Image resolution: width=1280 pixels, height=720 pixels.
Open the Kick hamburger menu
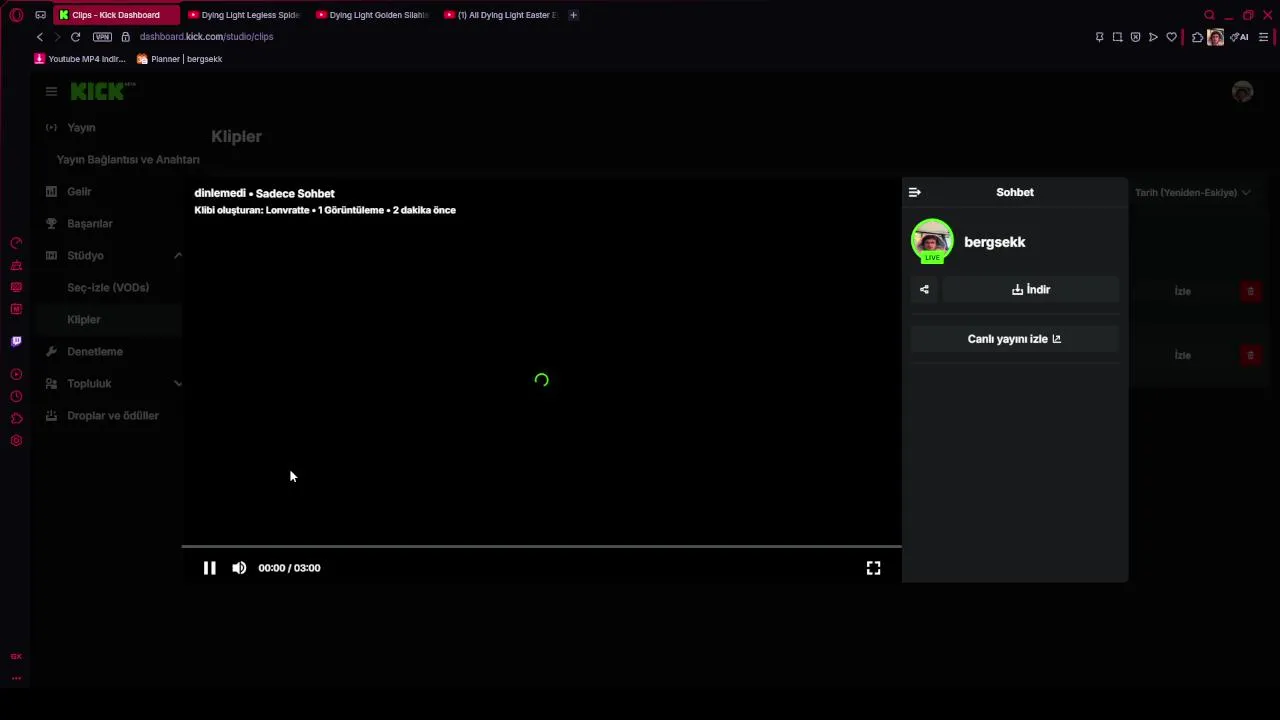click(51, 91)
